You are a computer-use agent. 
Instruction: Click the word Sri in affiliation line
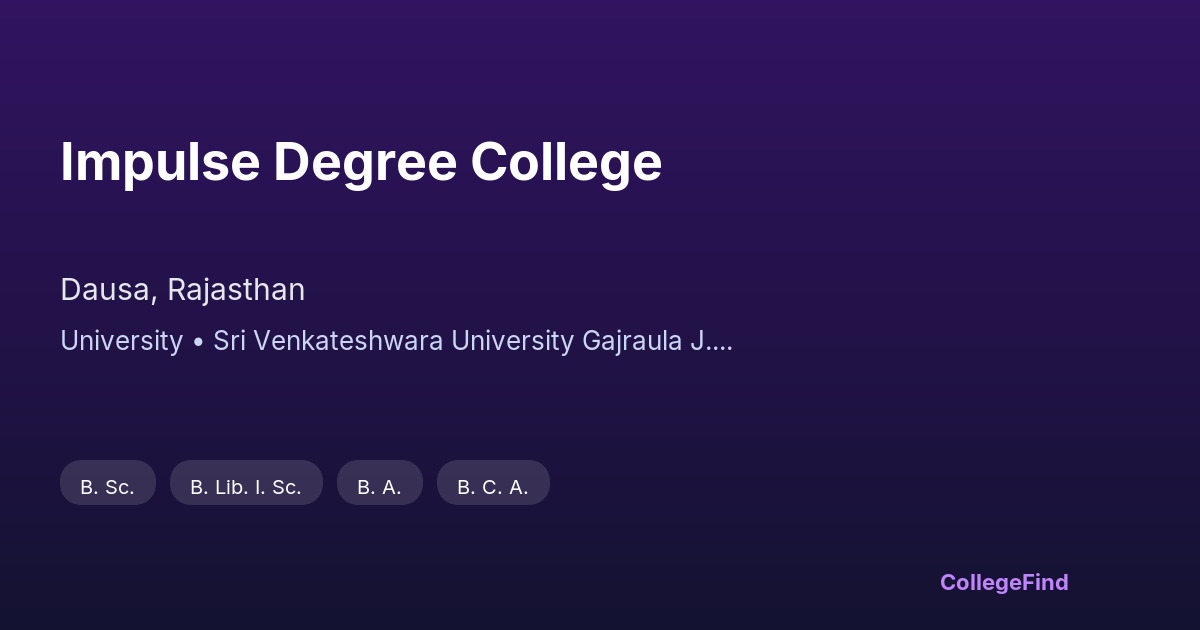230,341
